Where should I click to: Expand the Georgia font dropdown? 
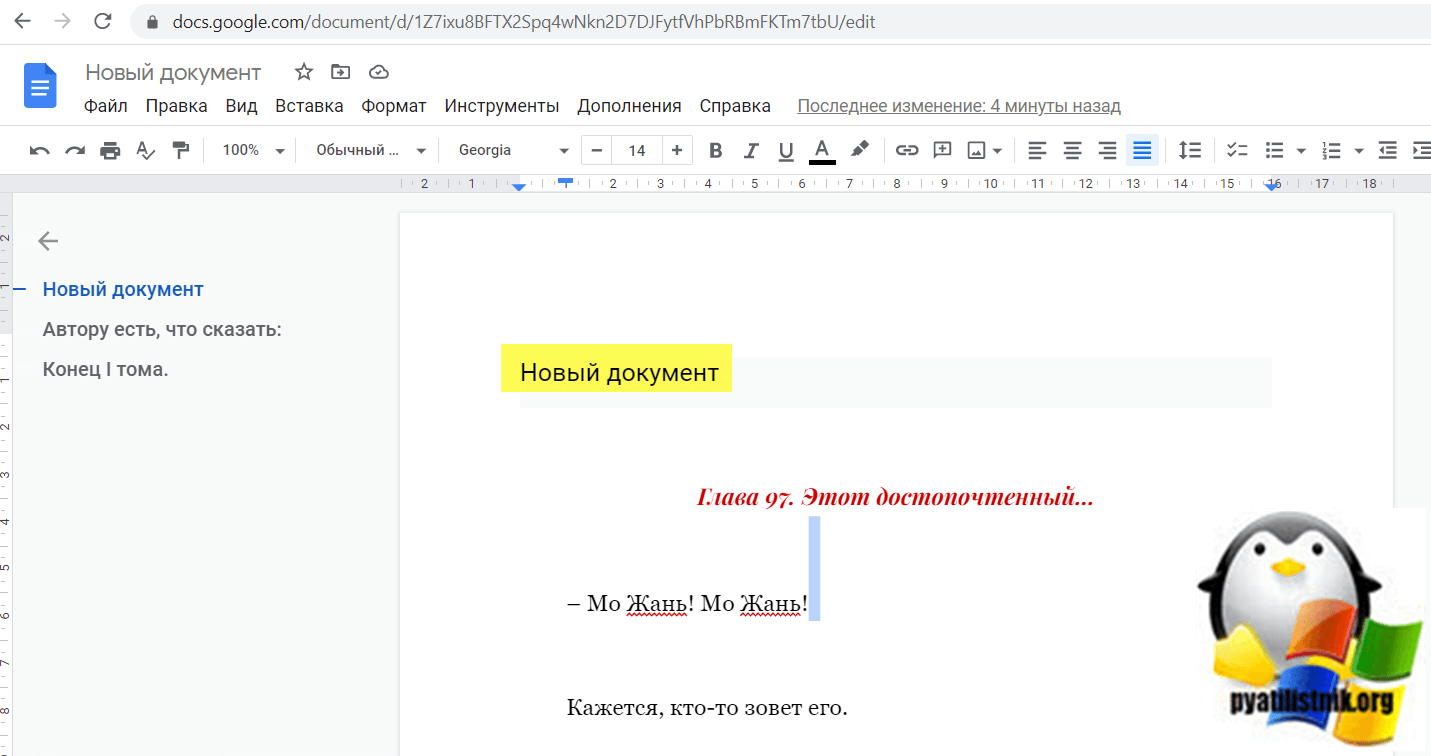pyautogui.click(x=513, y=151)
